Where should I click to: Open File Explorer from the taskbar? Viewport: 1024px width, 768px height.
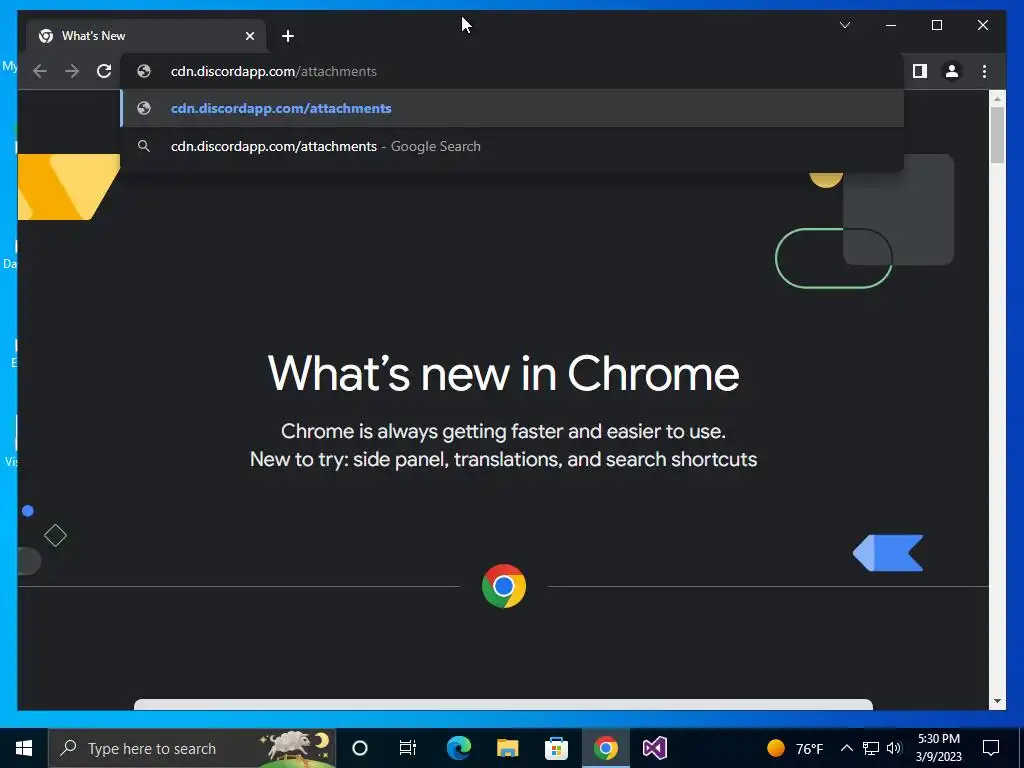pyautogui.click(x=507, y=748)
